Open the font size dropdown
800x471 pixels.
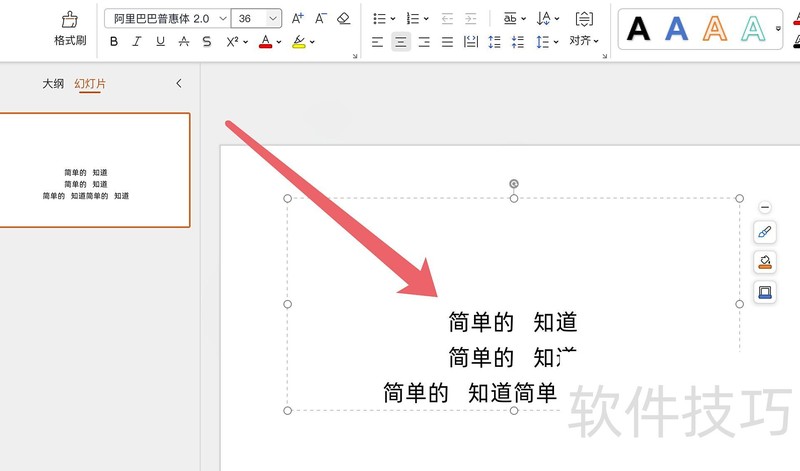tap(273, 18)
